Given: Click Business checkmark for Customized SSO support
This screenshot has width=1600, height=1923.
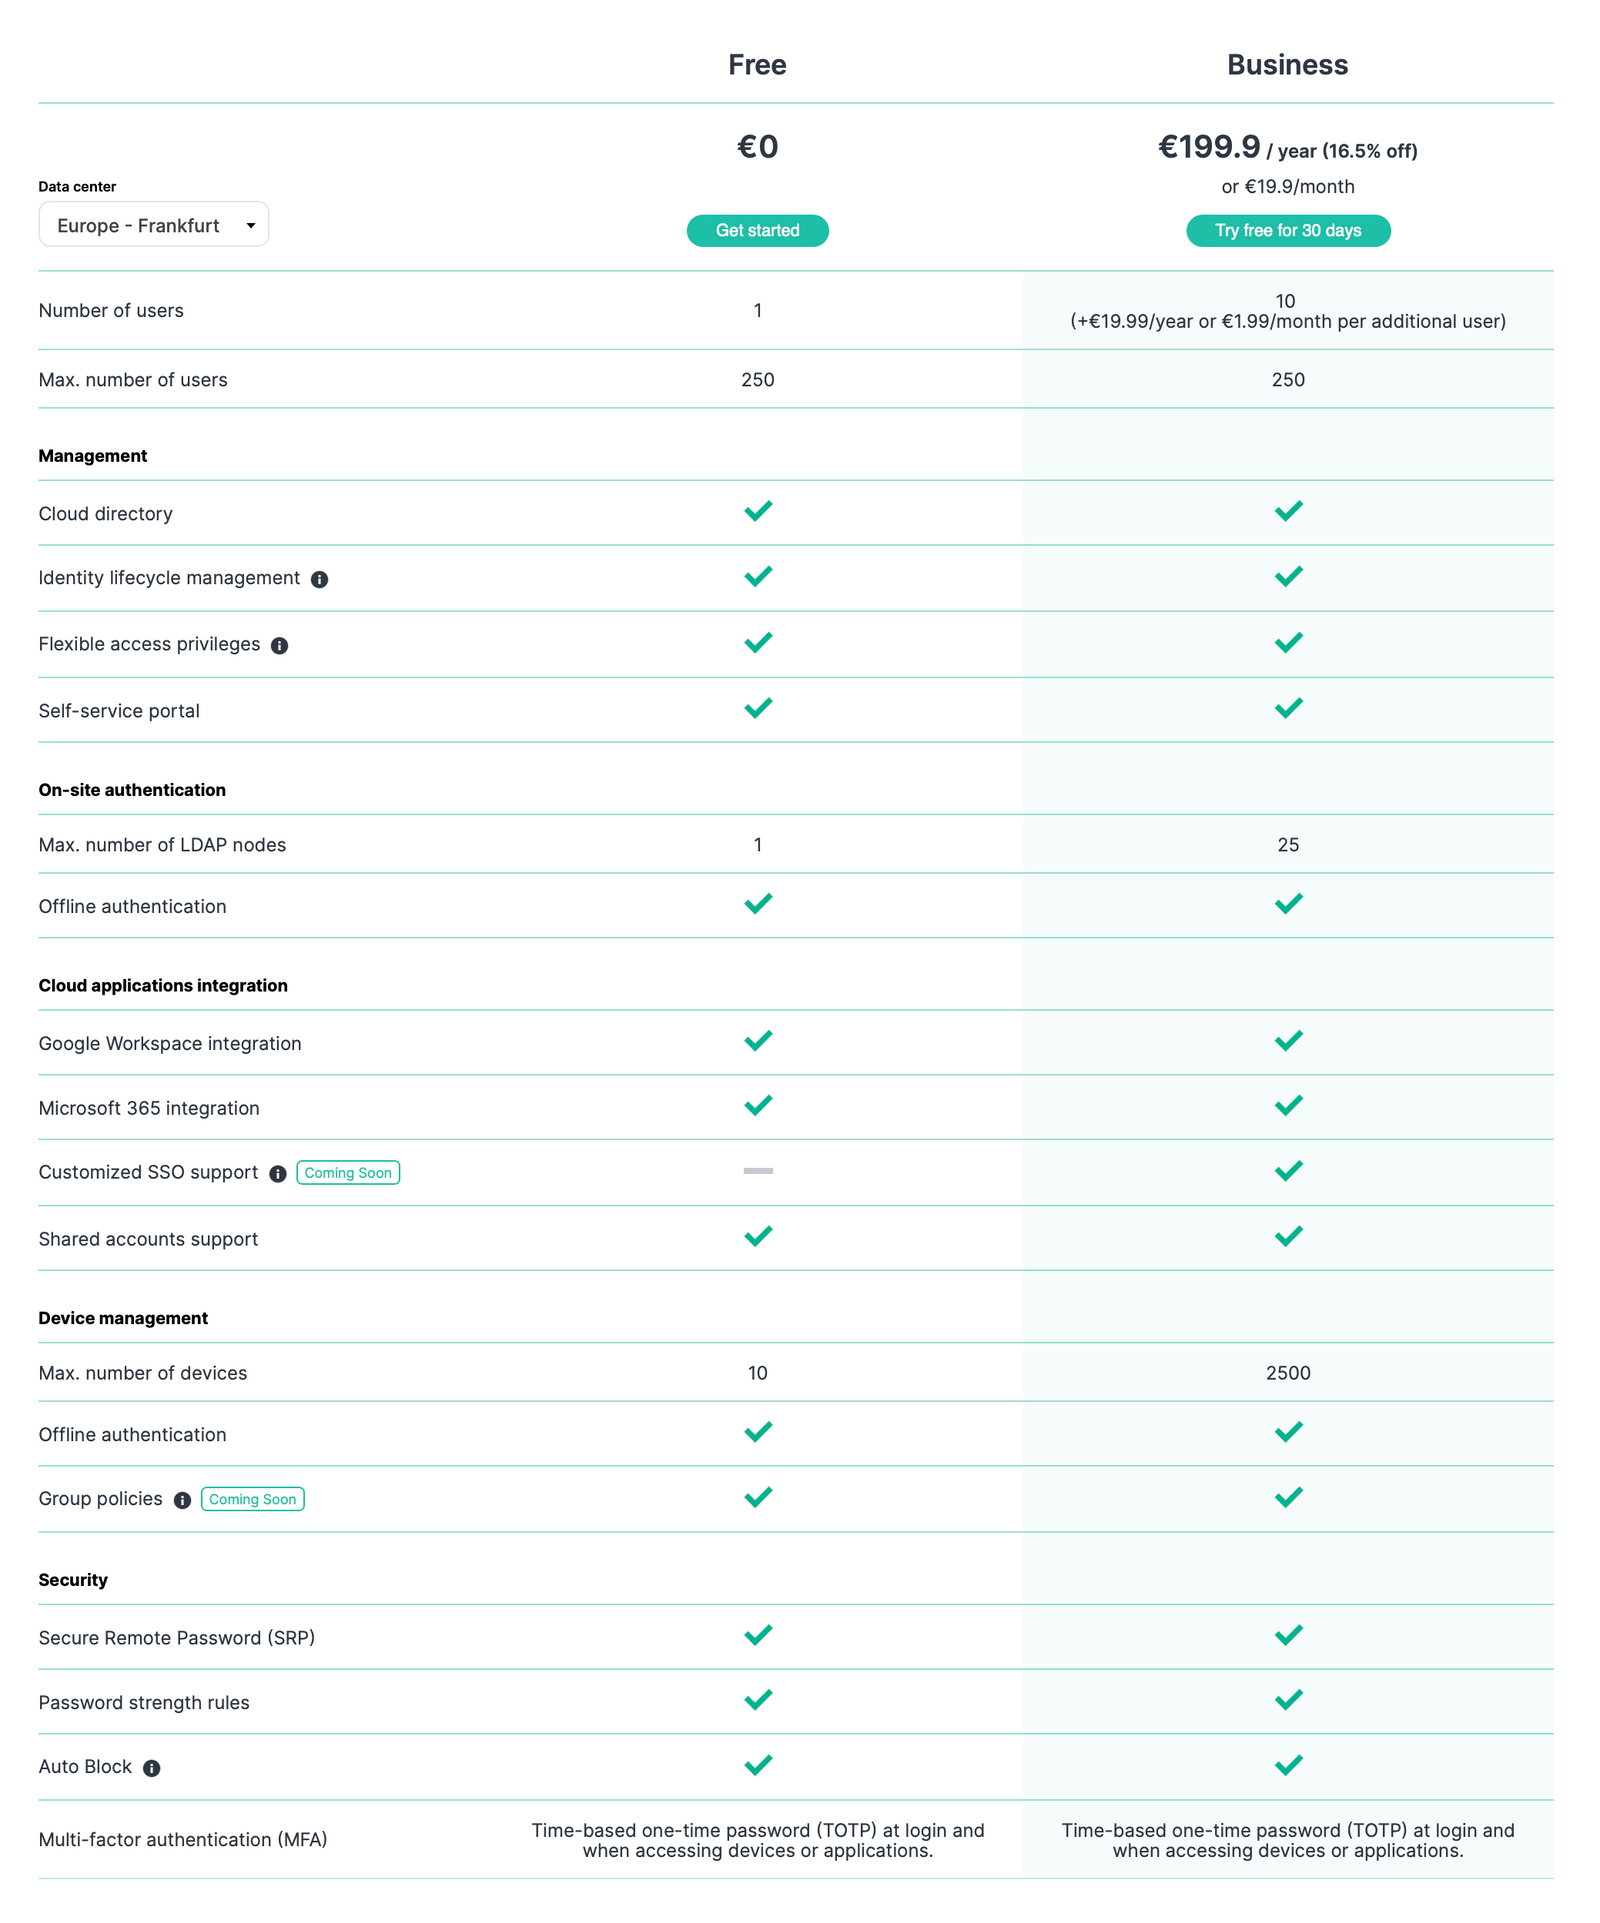Looking at the screenshot, I should [1288, 1170].
